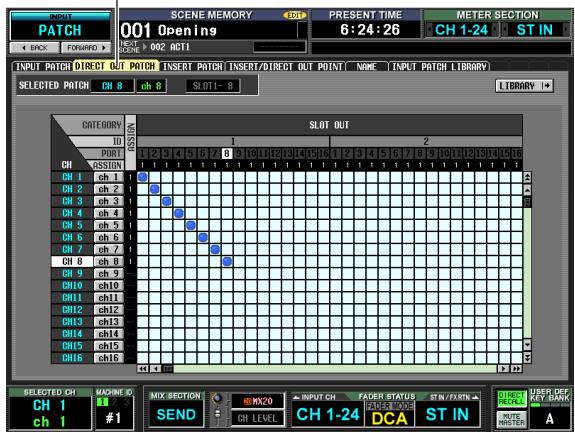Select the CH 1 channel row label
575x432 pixels.
point(72,177)
